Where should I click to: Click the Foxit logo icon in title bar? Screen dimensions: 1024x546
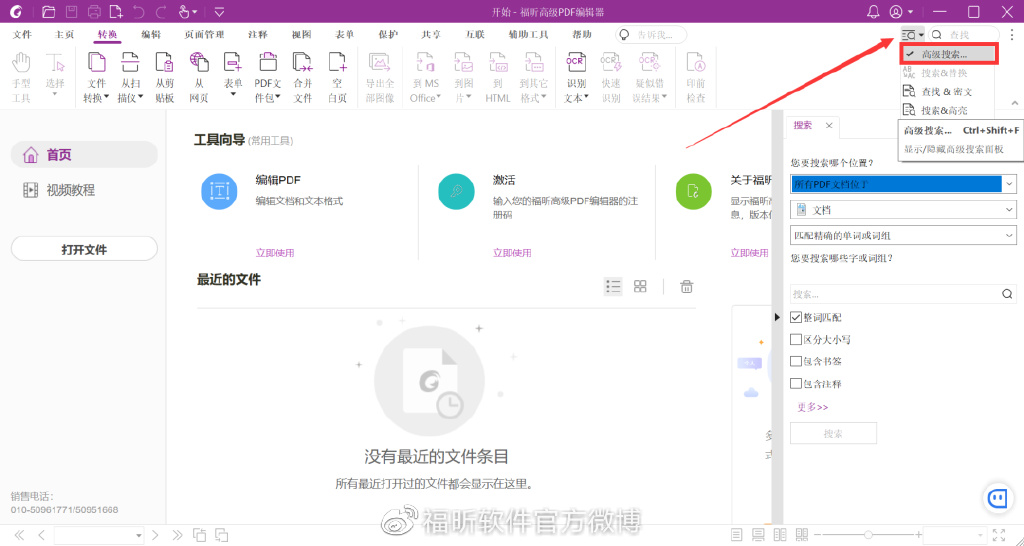15,12
